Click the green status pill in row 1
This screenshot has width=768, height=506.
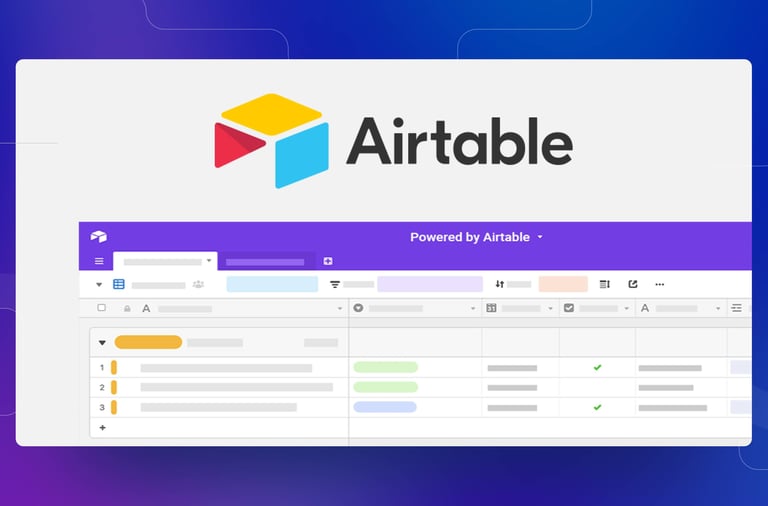385,367
